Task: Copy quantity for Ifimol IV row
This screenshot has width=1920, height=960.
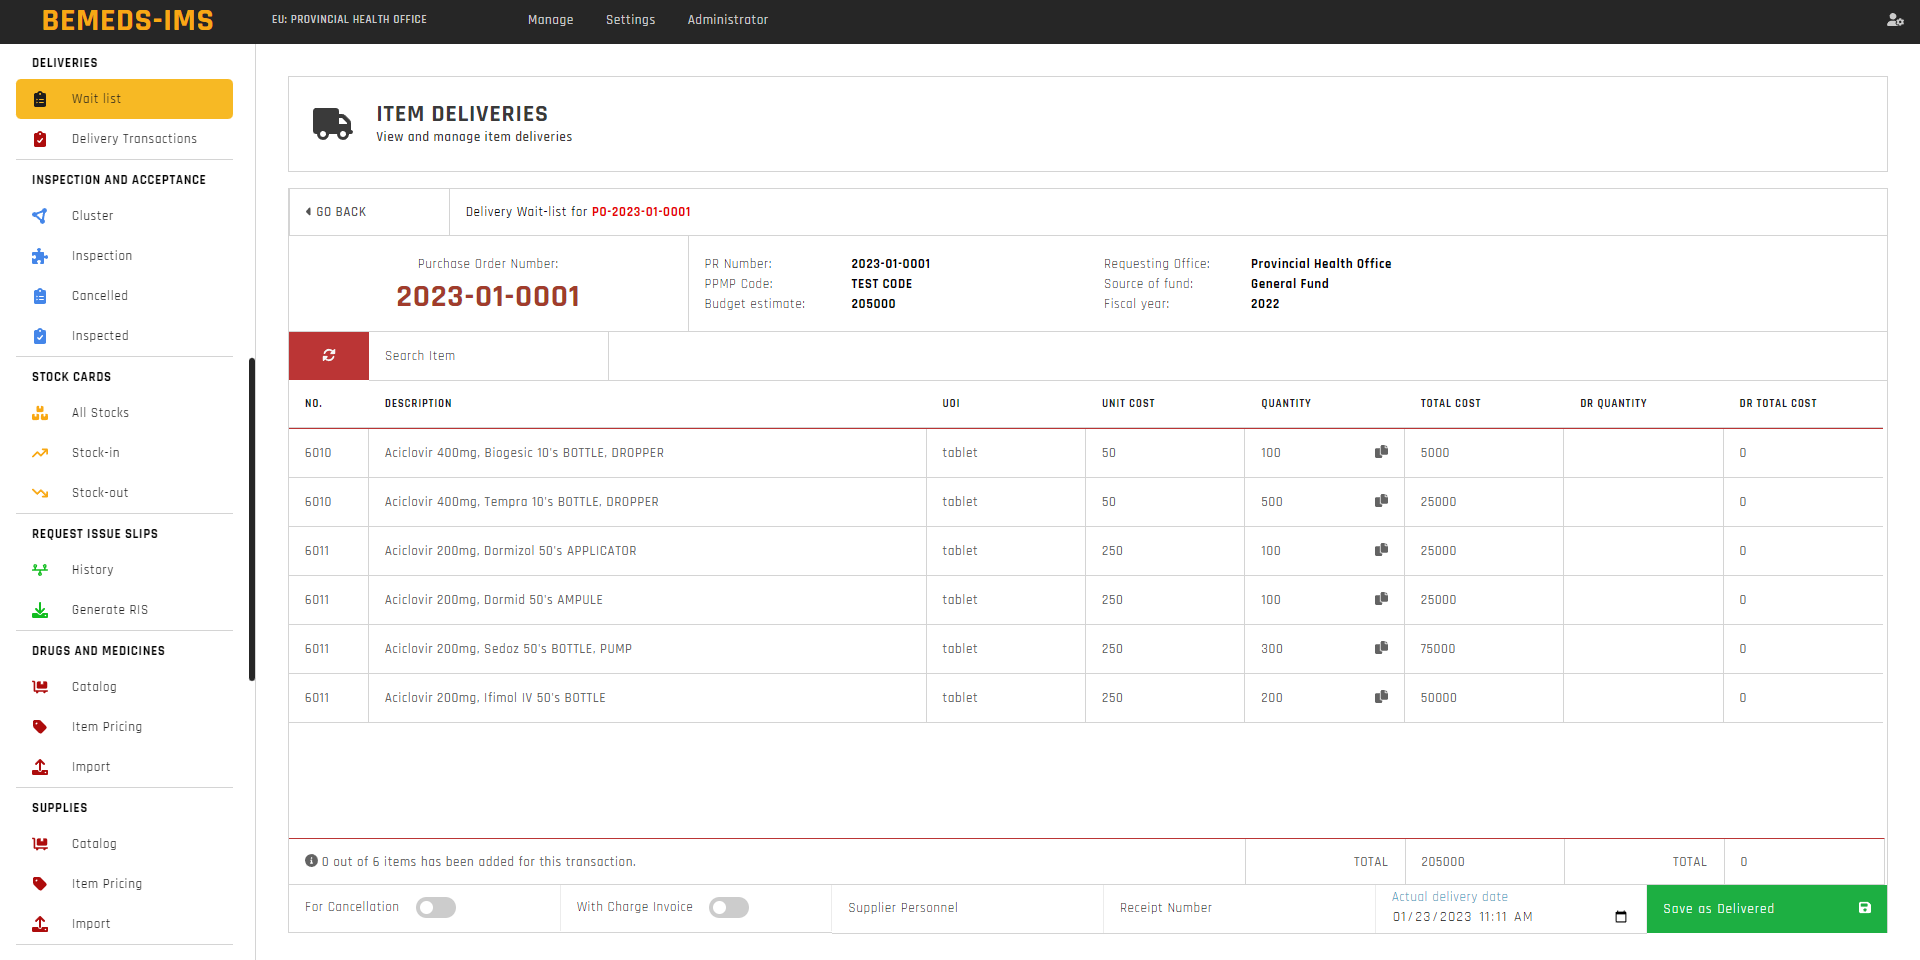Action: pyautogui.click(x=1381, y=697)
